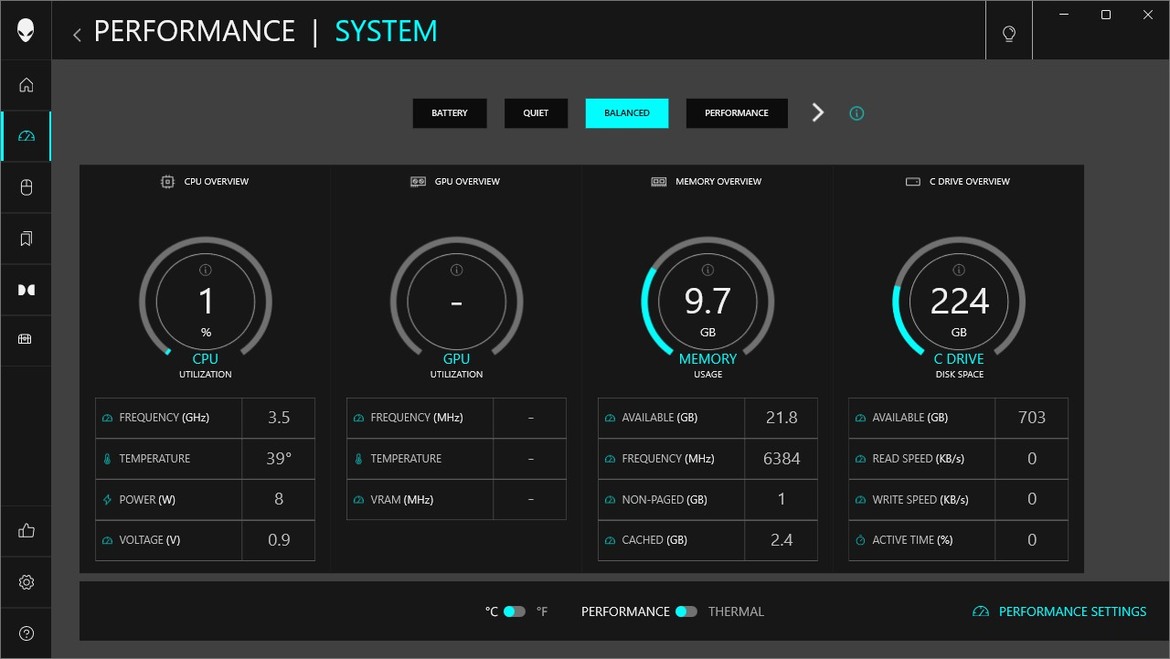Switch the Performance/Thermal view toggle
Image resolution: width=1170 pixels, height=659 pixels.
click(x=686, y=611)
